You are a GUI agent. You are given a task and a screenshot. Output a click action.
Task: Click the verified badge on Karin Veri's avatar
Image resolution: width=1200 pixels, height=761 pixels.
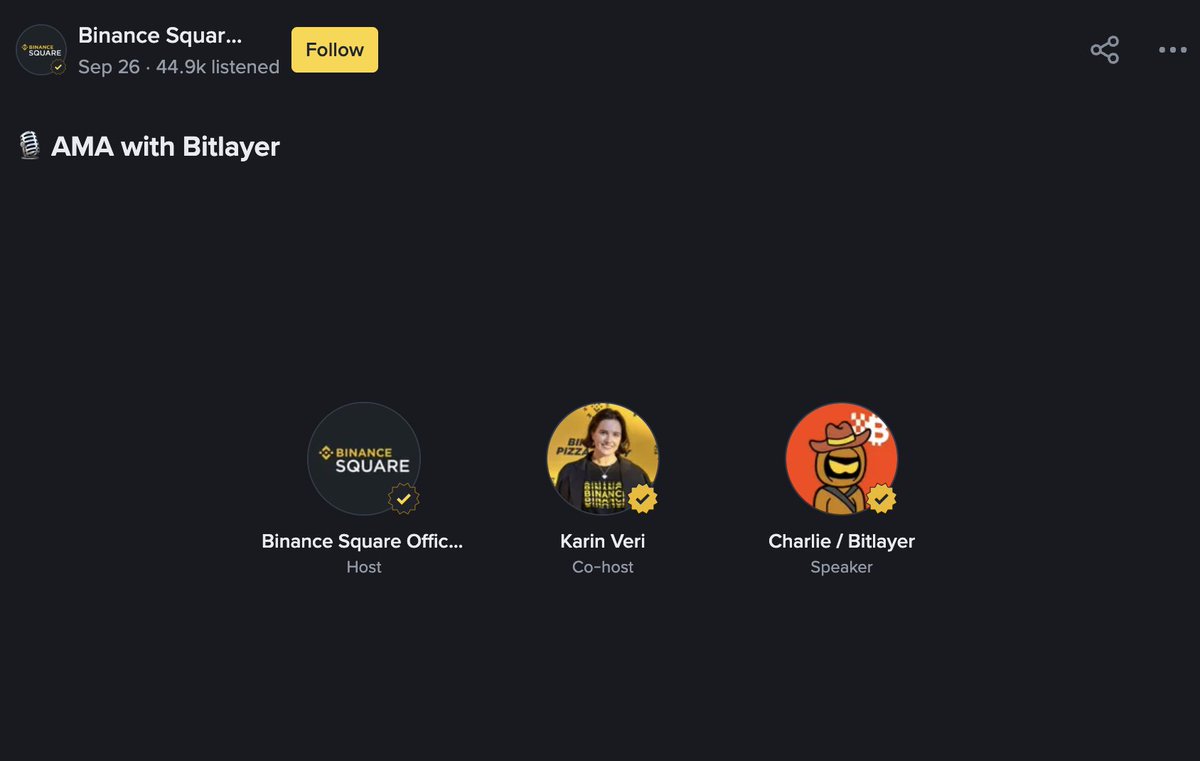(x=642, y=498)
